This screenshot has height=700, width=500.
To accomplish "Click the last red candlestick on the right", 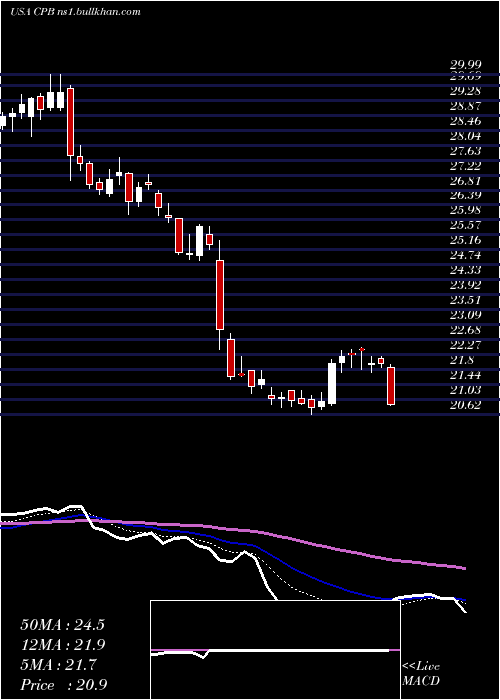I will (x=391, y=386).
